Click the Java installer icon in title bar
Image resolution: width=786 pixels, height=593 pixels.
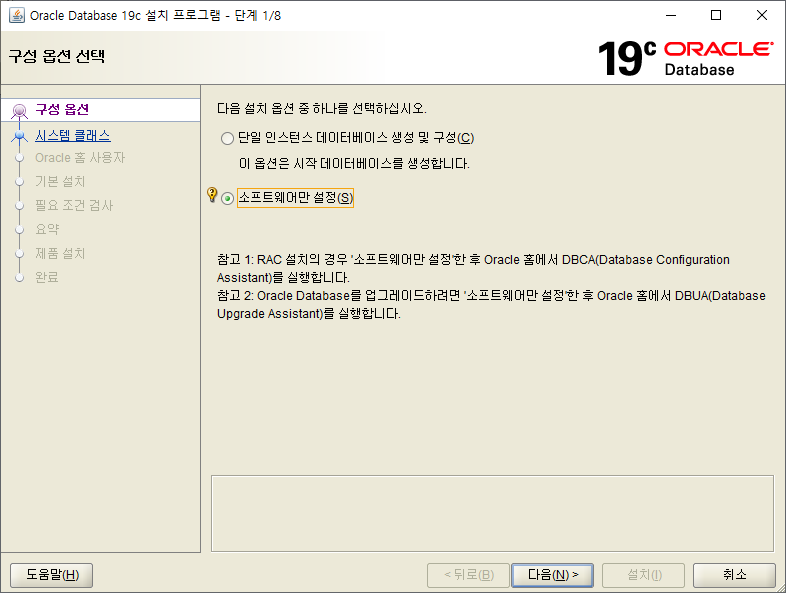click(17, 15)
